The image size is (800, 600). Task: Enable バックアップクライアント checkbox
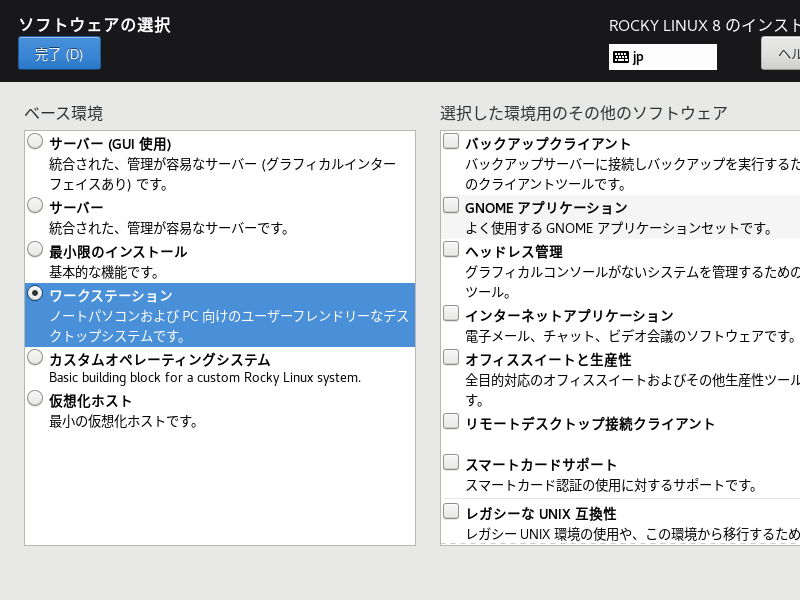coord(451,141)
